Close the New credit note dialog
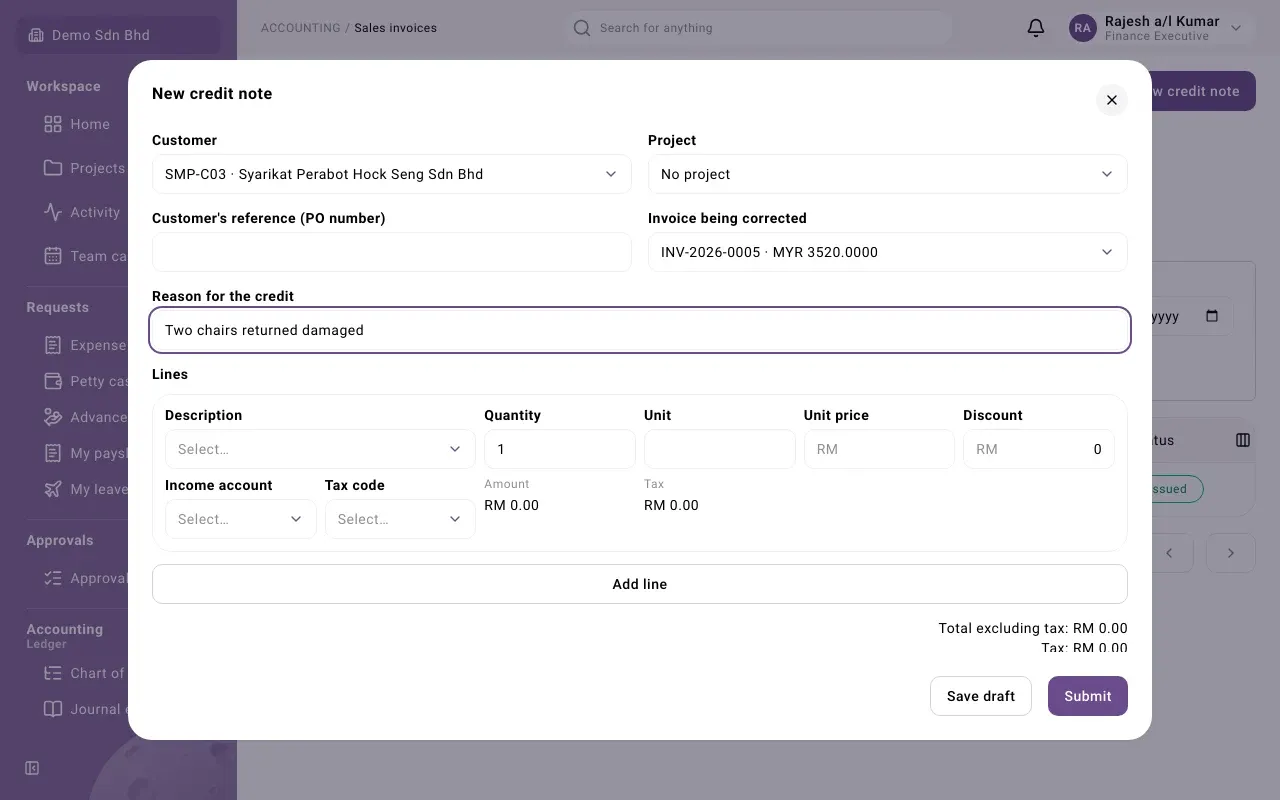The width and height of the screenshot is (1280, 800). tap(1112, 100)
